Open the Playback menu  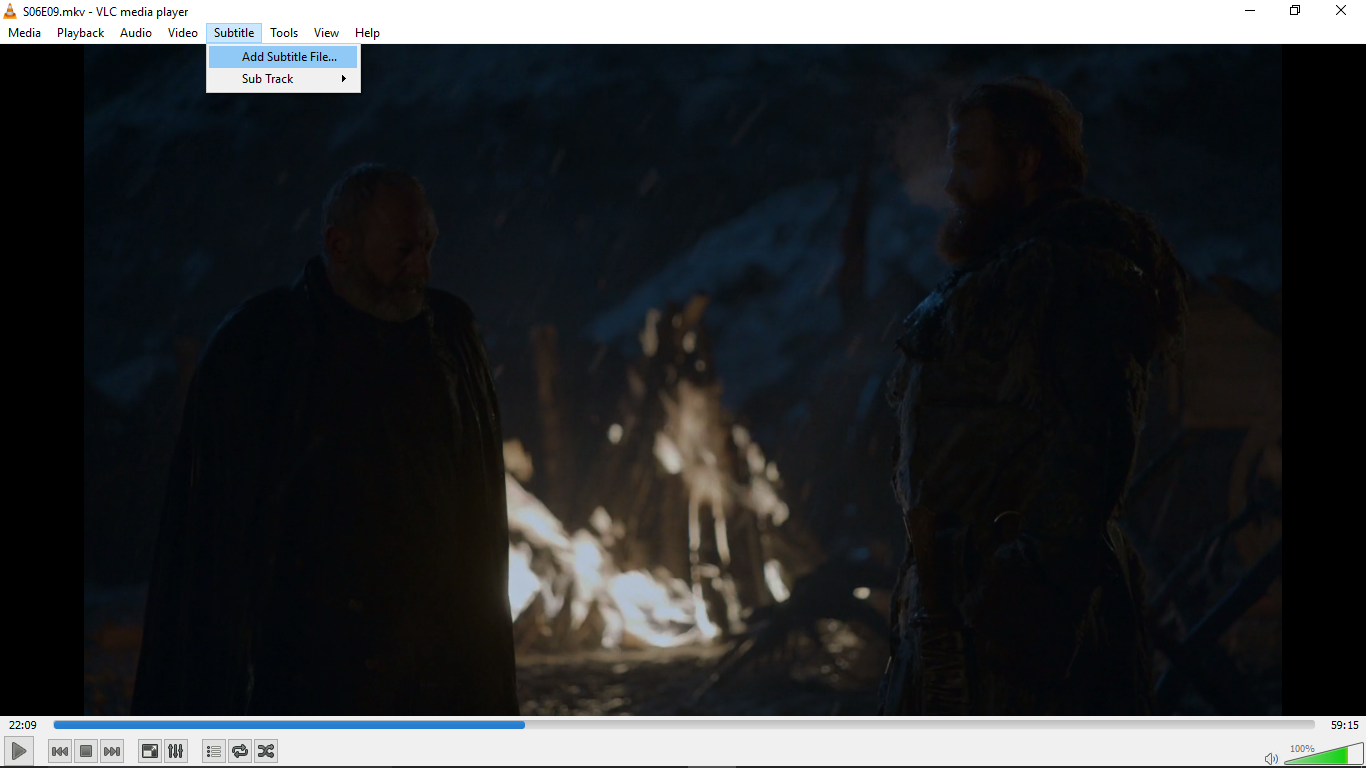(x=80, y=33)
